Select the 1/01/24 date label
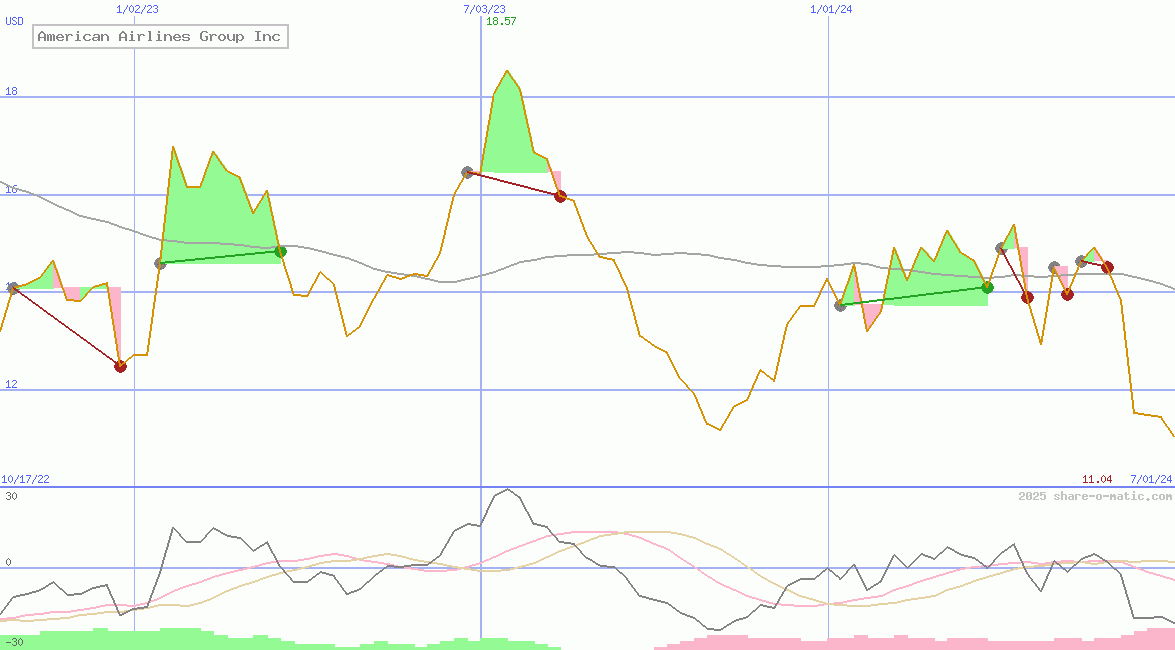This screenshot has width=1175, height=650. pos(831,9)
